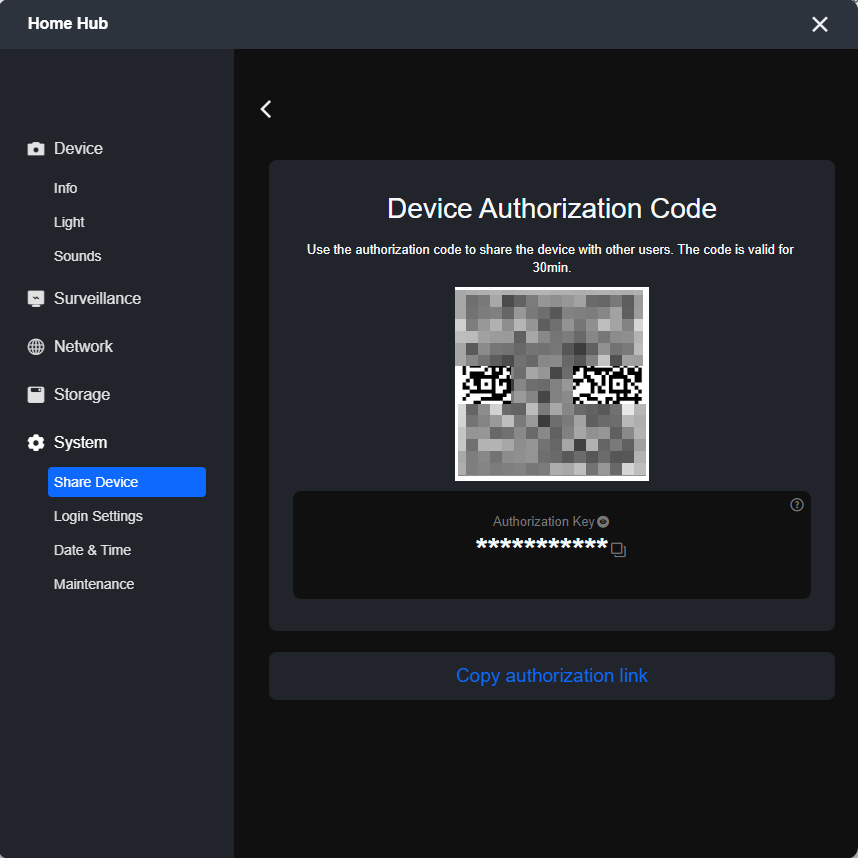The height and width of the screenshot is (858, 858).
Task: Select Share Device menu item
Action: tap(127, 482)
